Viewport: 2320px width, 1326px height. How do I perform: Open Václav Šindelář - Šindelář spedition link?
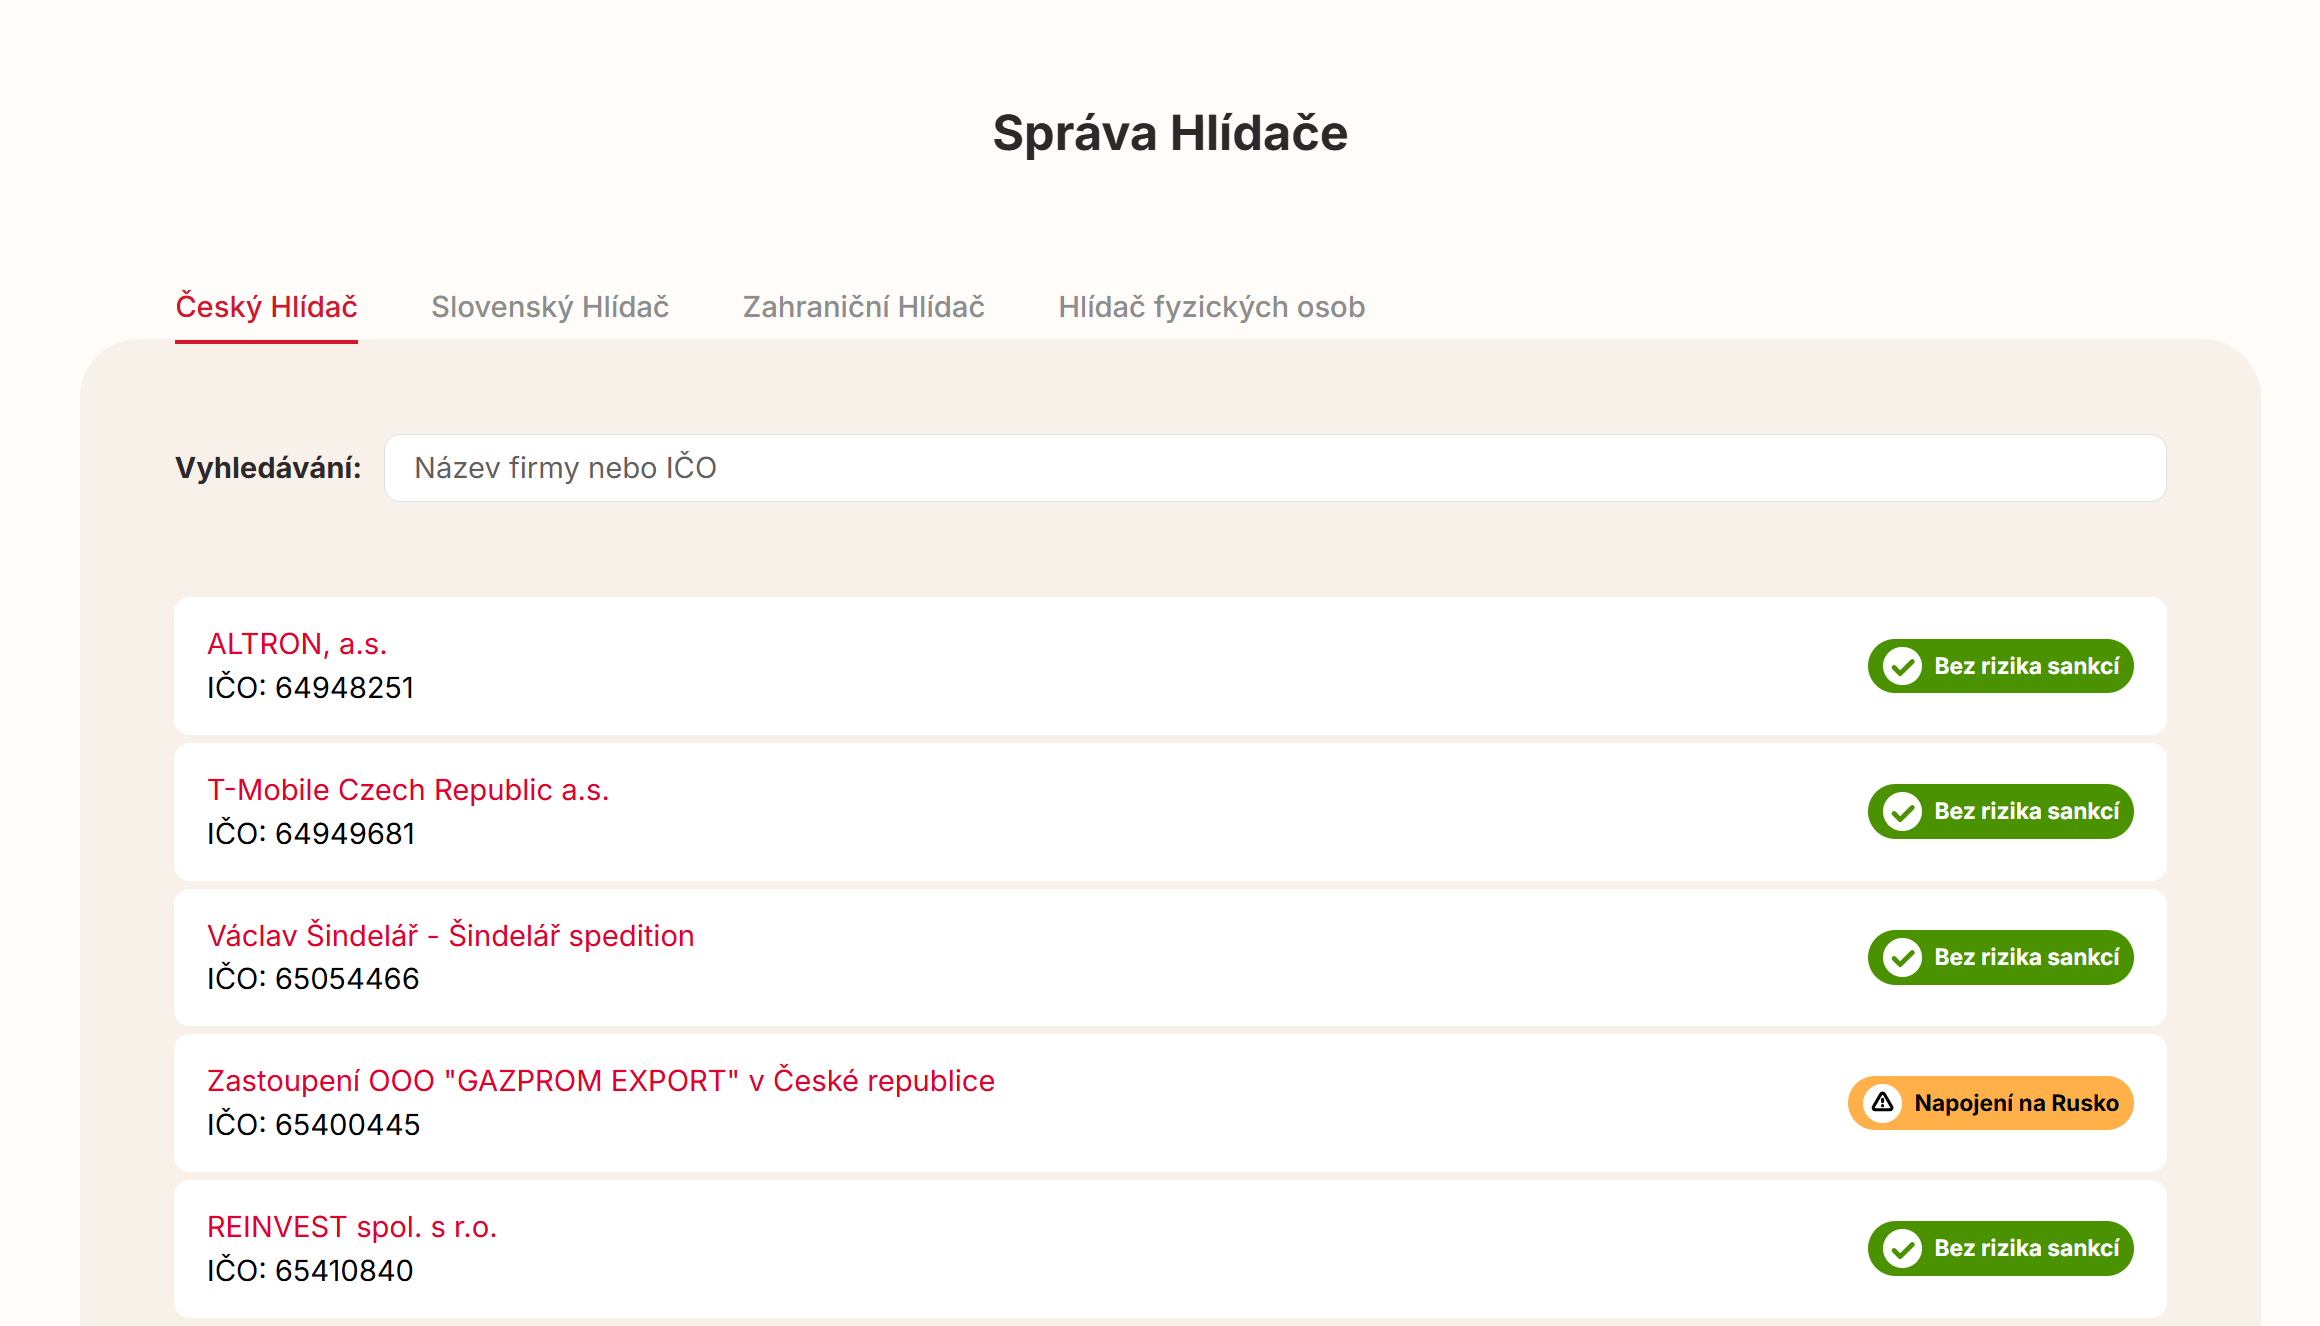point(450,936)
